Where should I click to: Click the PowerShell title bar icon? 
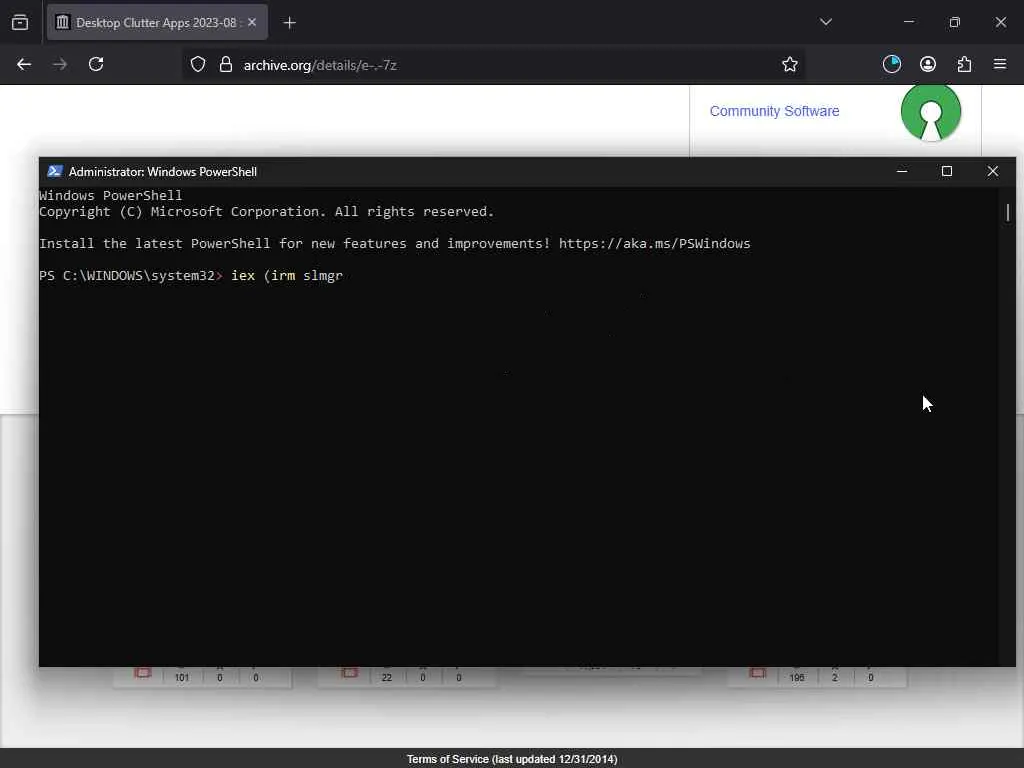click(55, 171)
